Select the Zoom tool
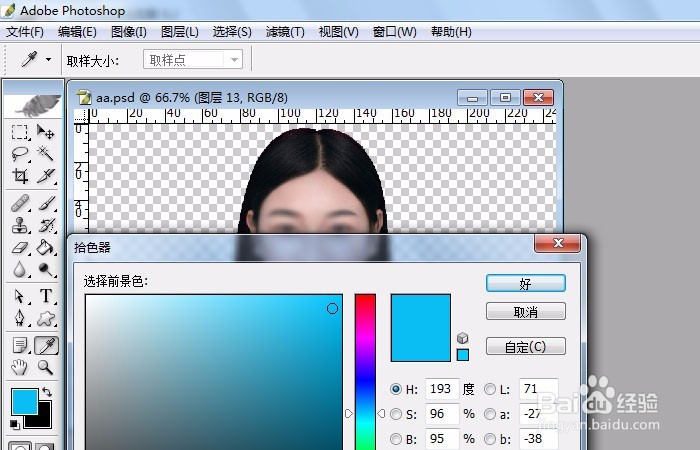The image size is (700, 450). (45, 367)
